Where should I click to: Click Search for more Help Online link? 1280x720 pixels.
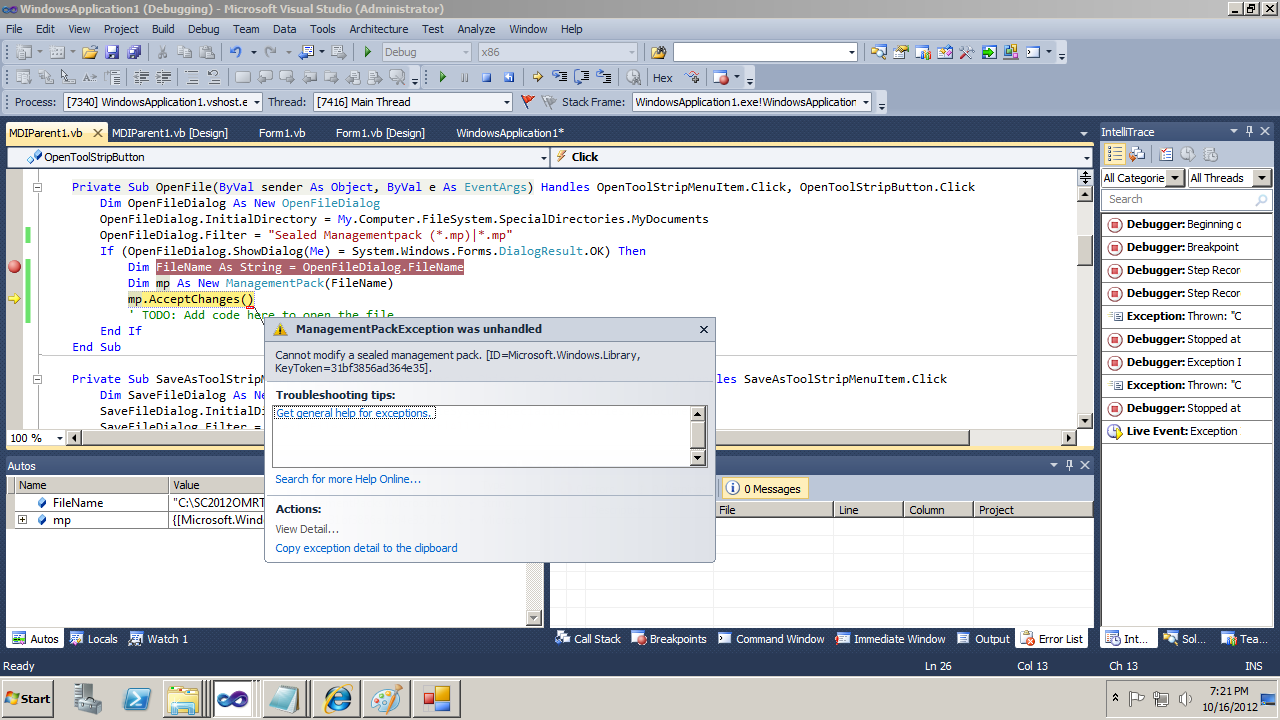point(348,479)
